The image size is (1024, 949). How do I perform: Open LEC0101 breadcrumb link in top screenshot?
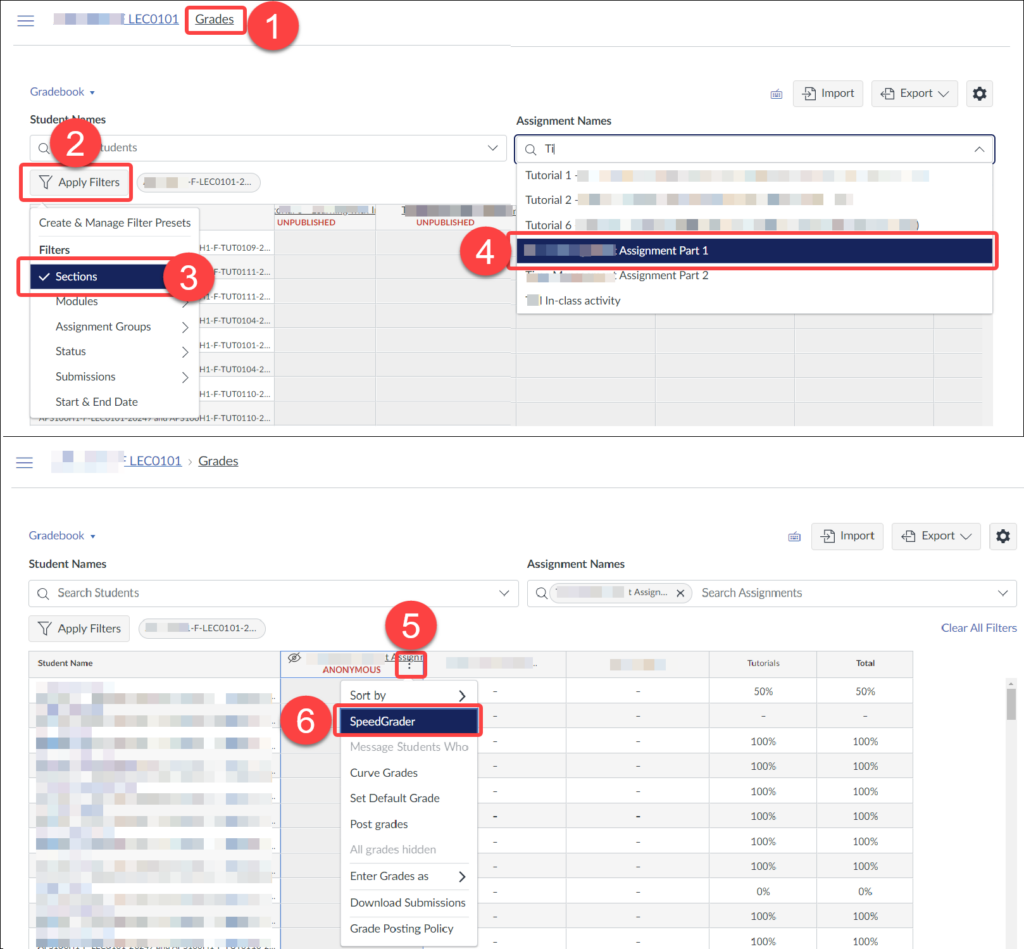153,19
